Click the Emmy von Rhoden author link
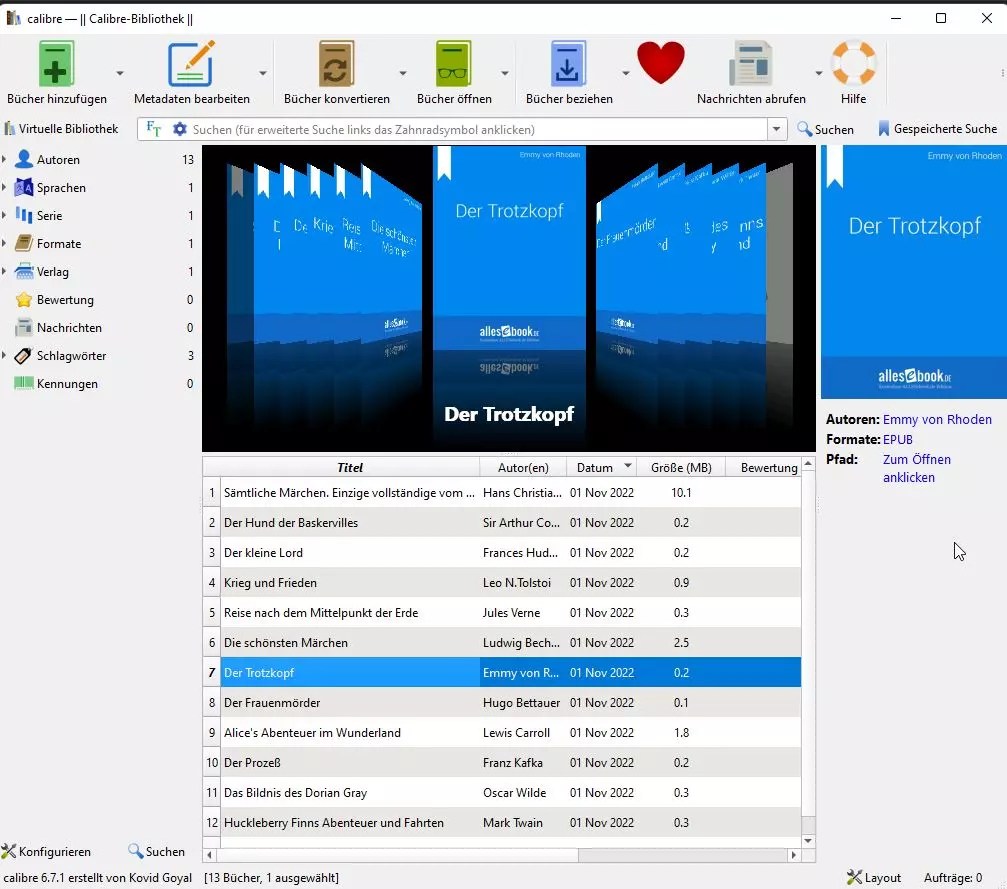This screenshot has width=1007, height=889. pyautogui.click(x=937, y=419)
